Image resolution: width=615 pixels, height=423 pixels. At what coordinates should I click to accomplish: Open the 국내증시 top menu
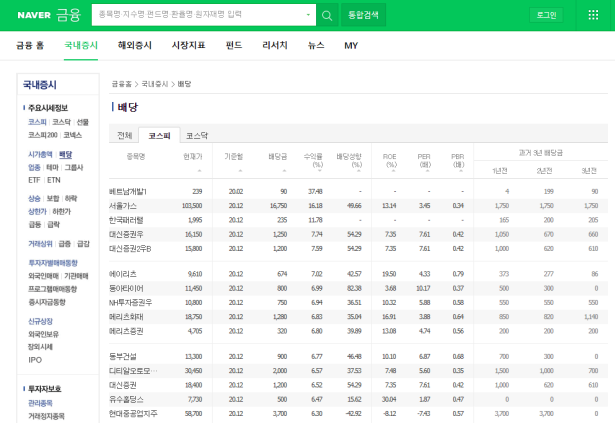(81, 46)
